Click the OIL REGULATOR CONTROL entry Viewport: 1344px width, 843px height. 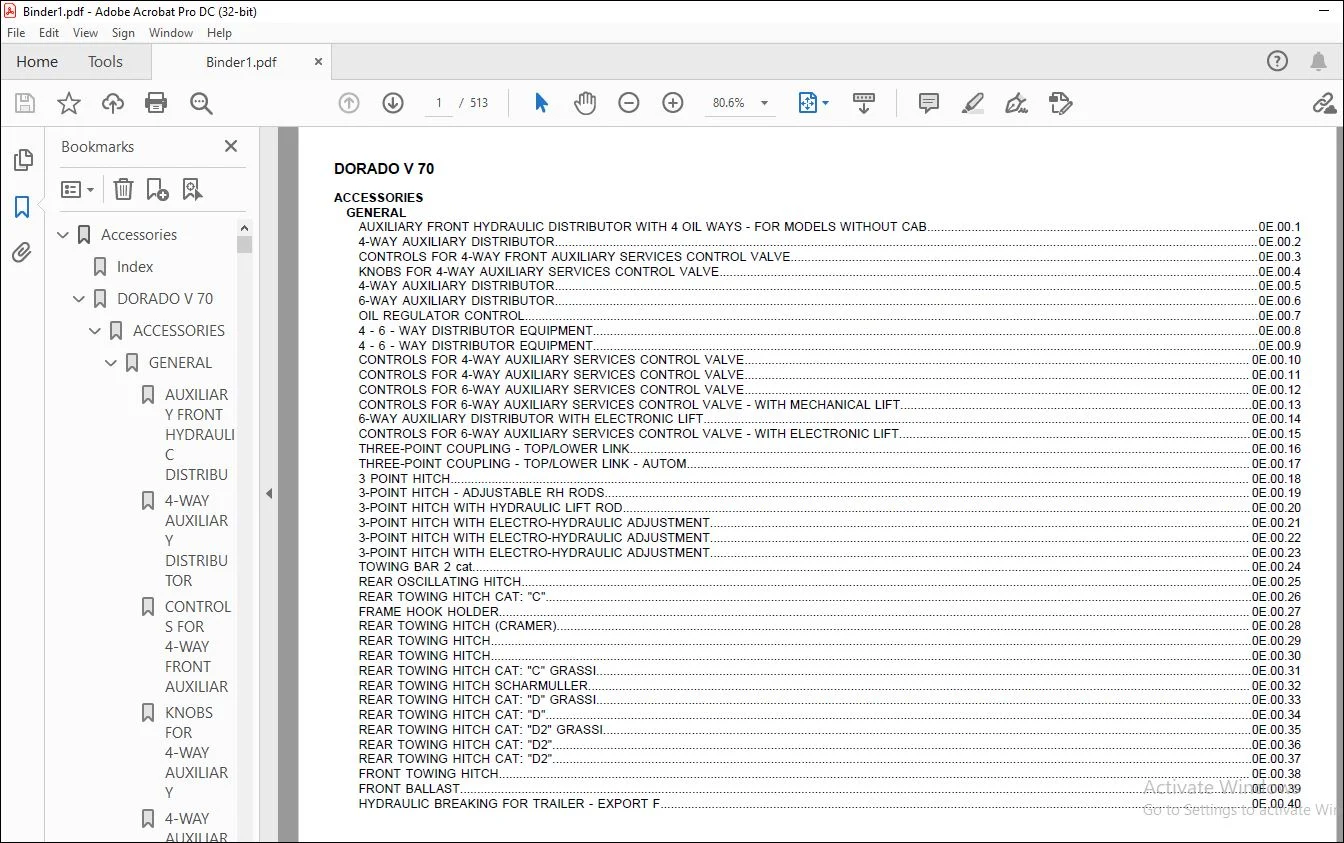tap(441, 315)
